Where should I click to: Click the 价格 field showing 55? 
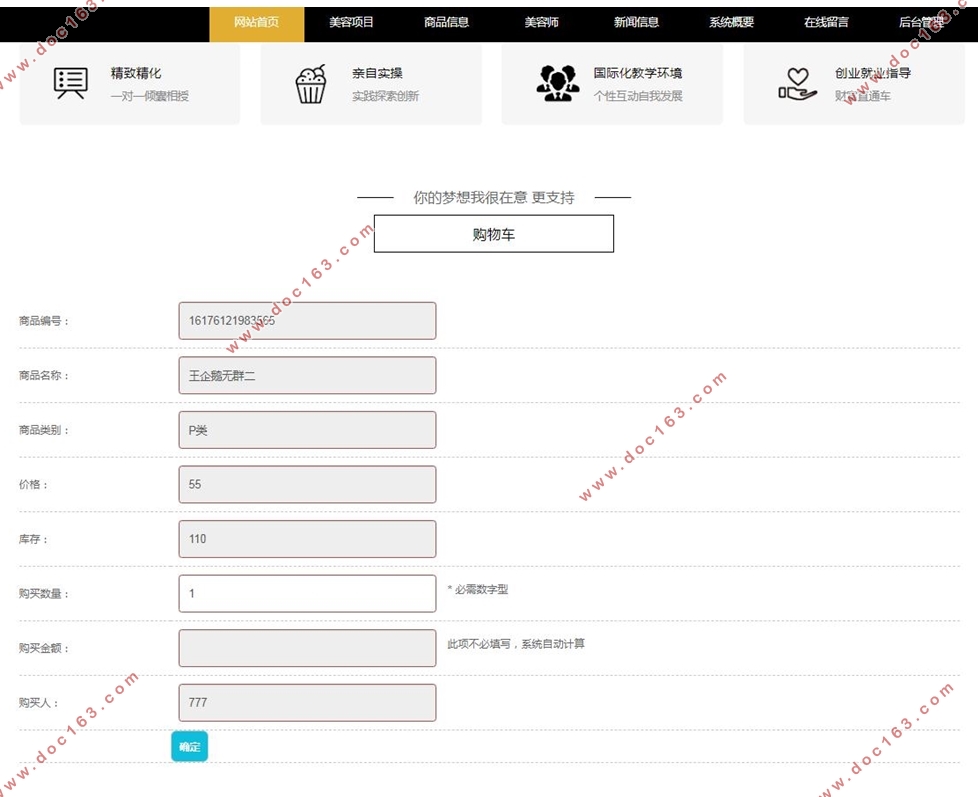307,485
